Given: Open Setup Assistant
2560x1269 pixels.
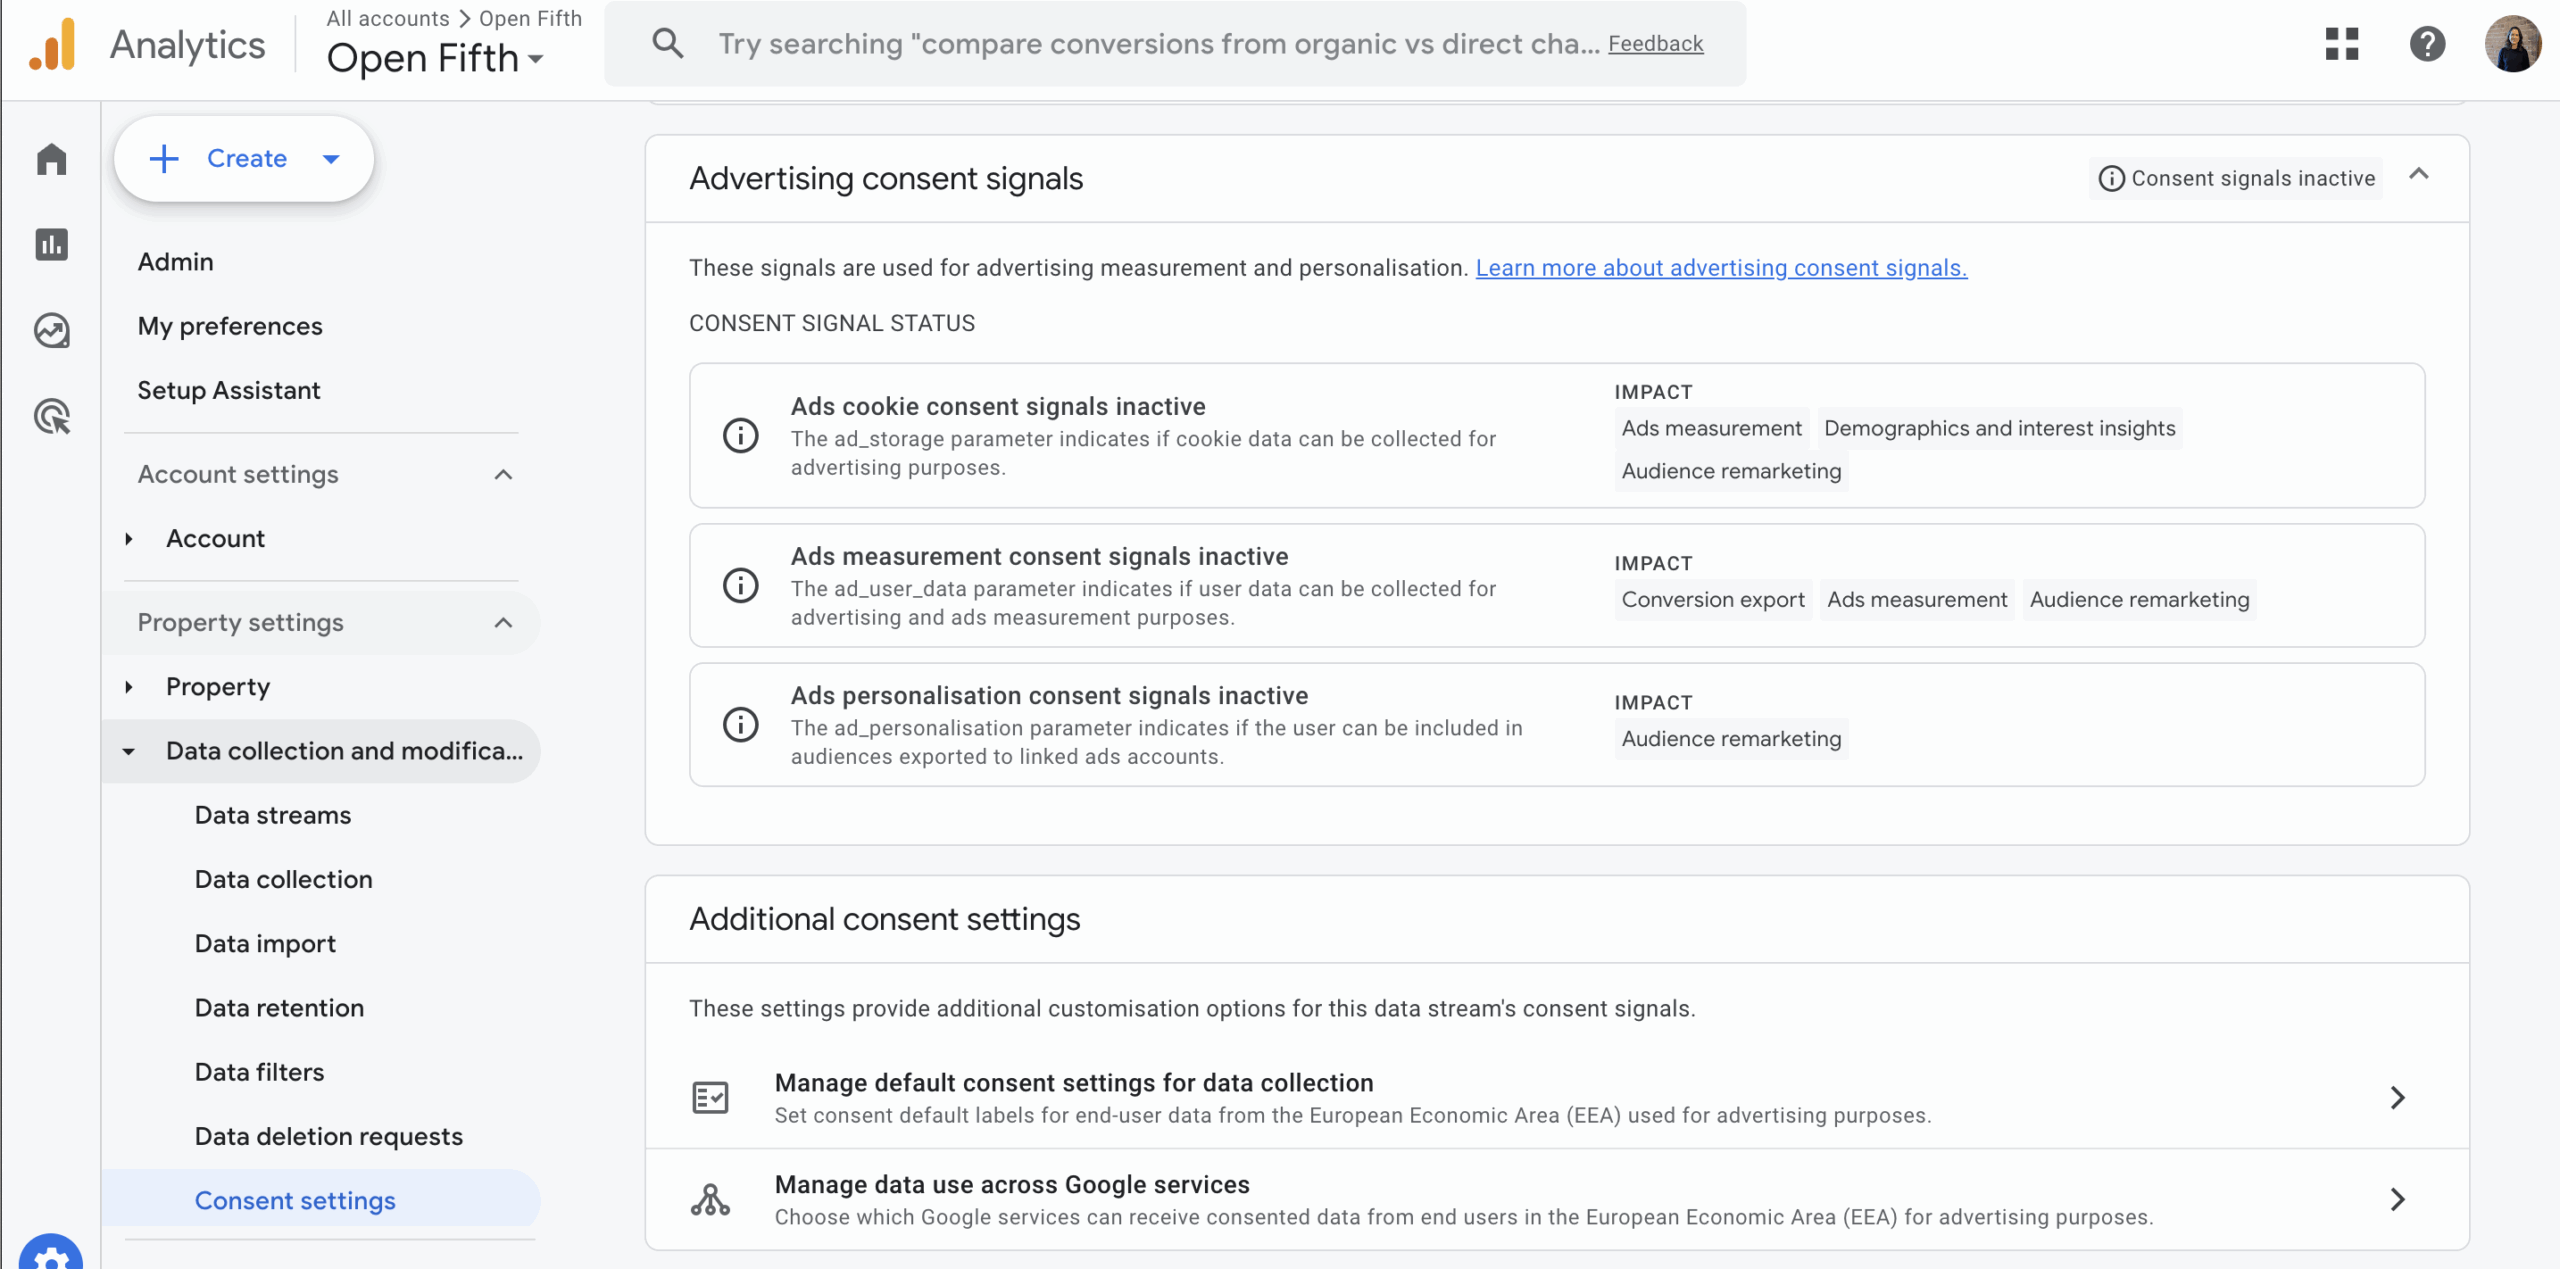Looking at the screenshot, I should tap(229, 390).
